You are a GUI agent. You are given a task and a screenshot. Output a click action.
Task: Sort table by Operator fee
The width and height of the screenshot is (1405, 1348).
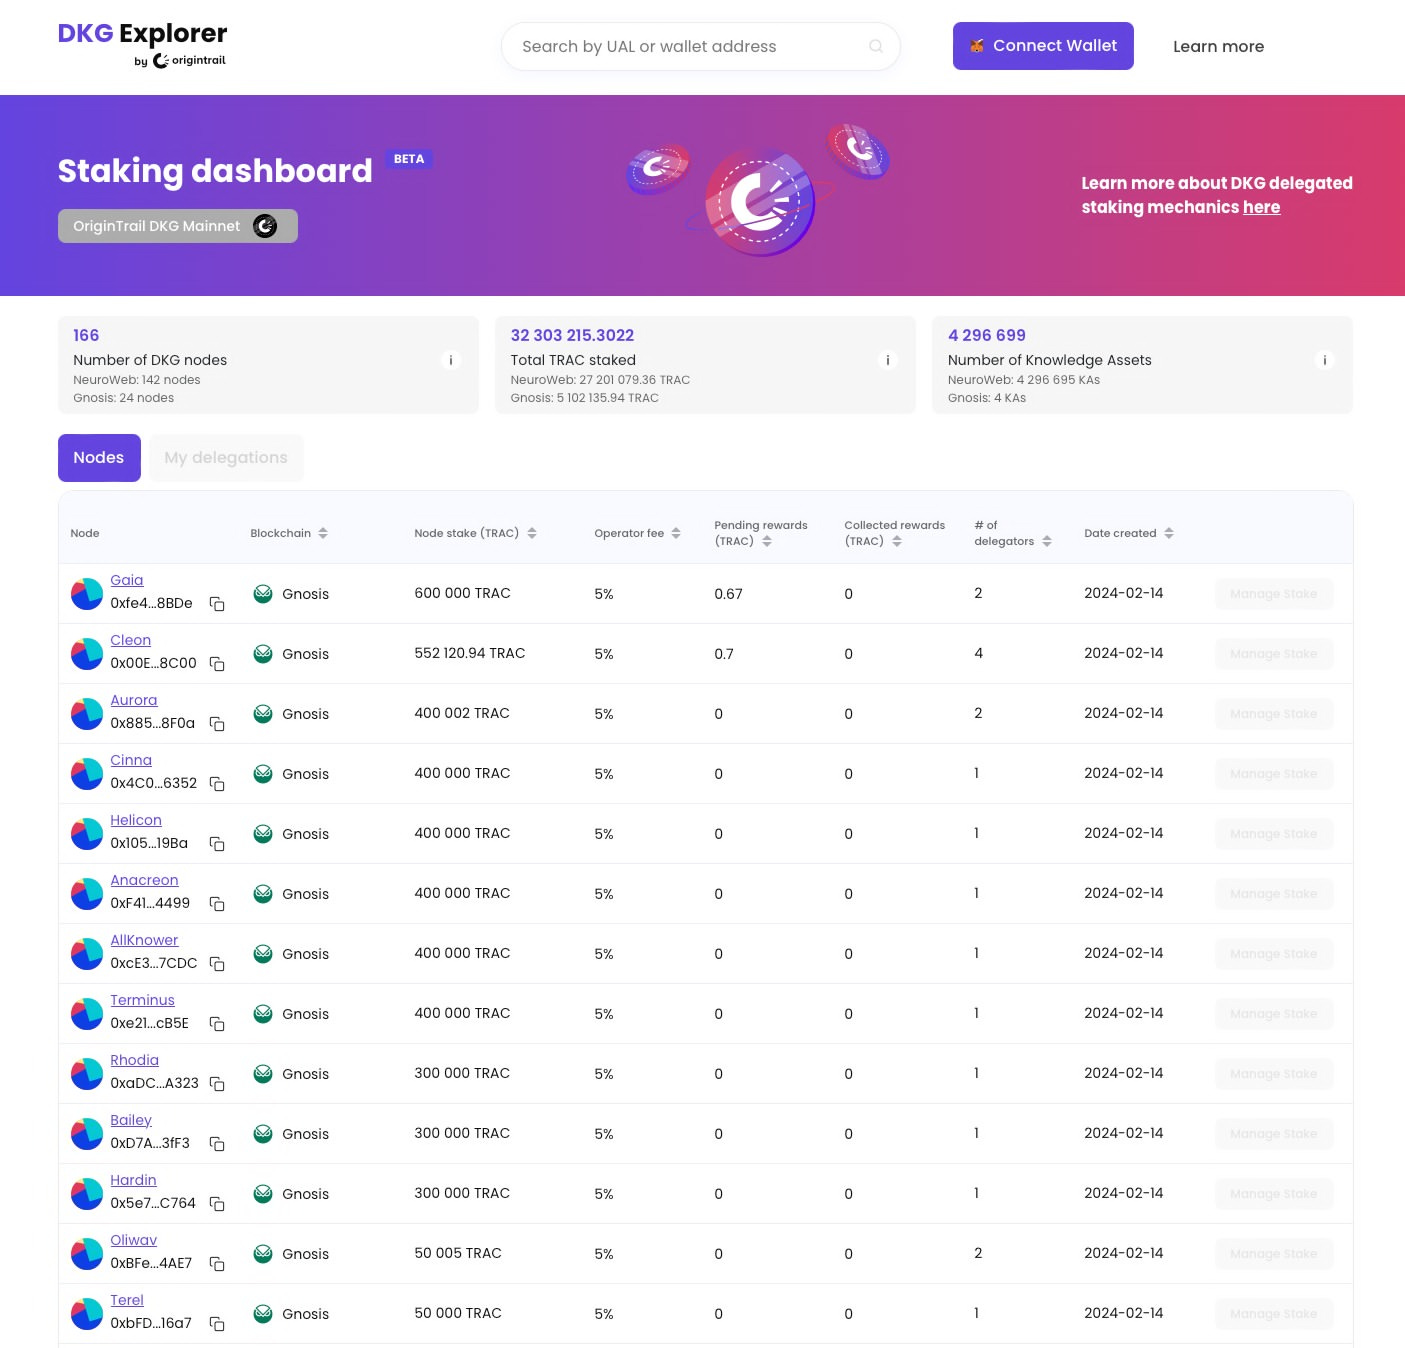(x=676, y=533)
